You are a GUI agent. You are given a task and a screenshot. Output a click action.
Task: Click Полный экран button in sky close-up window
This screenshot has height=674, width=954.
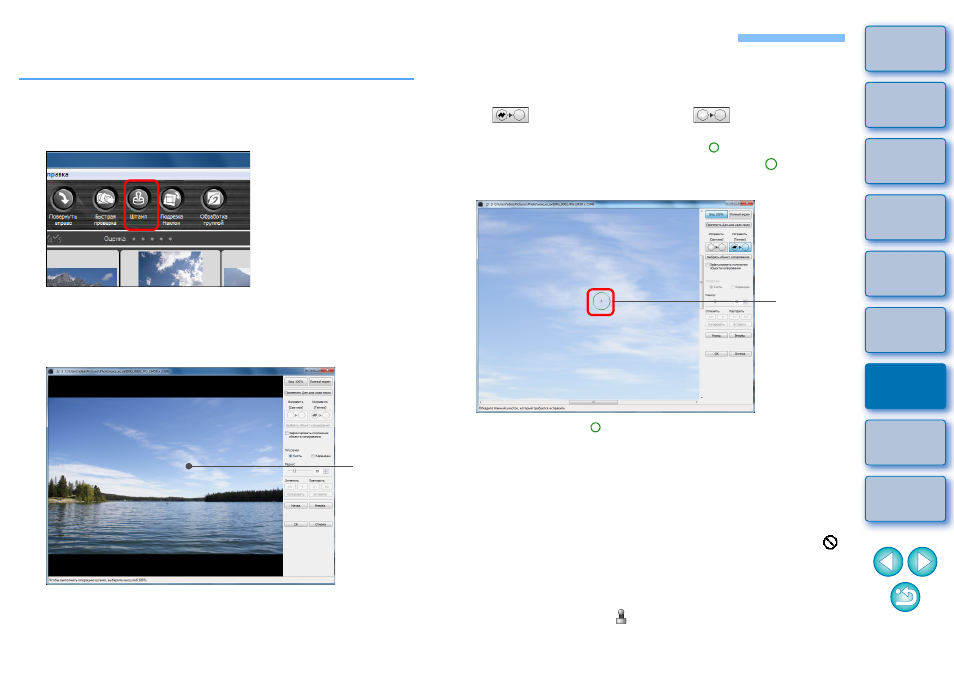pos(740,214)
